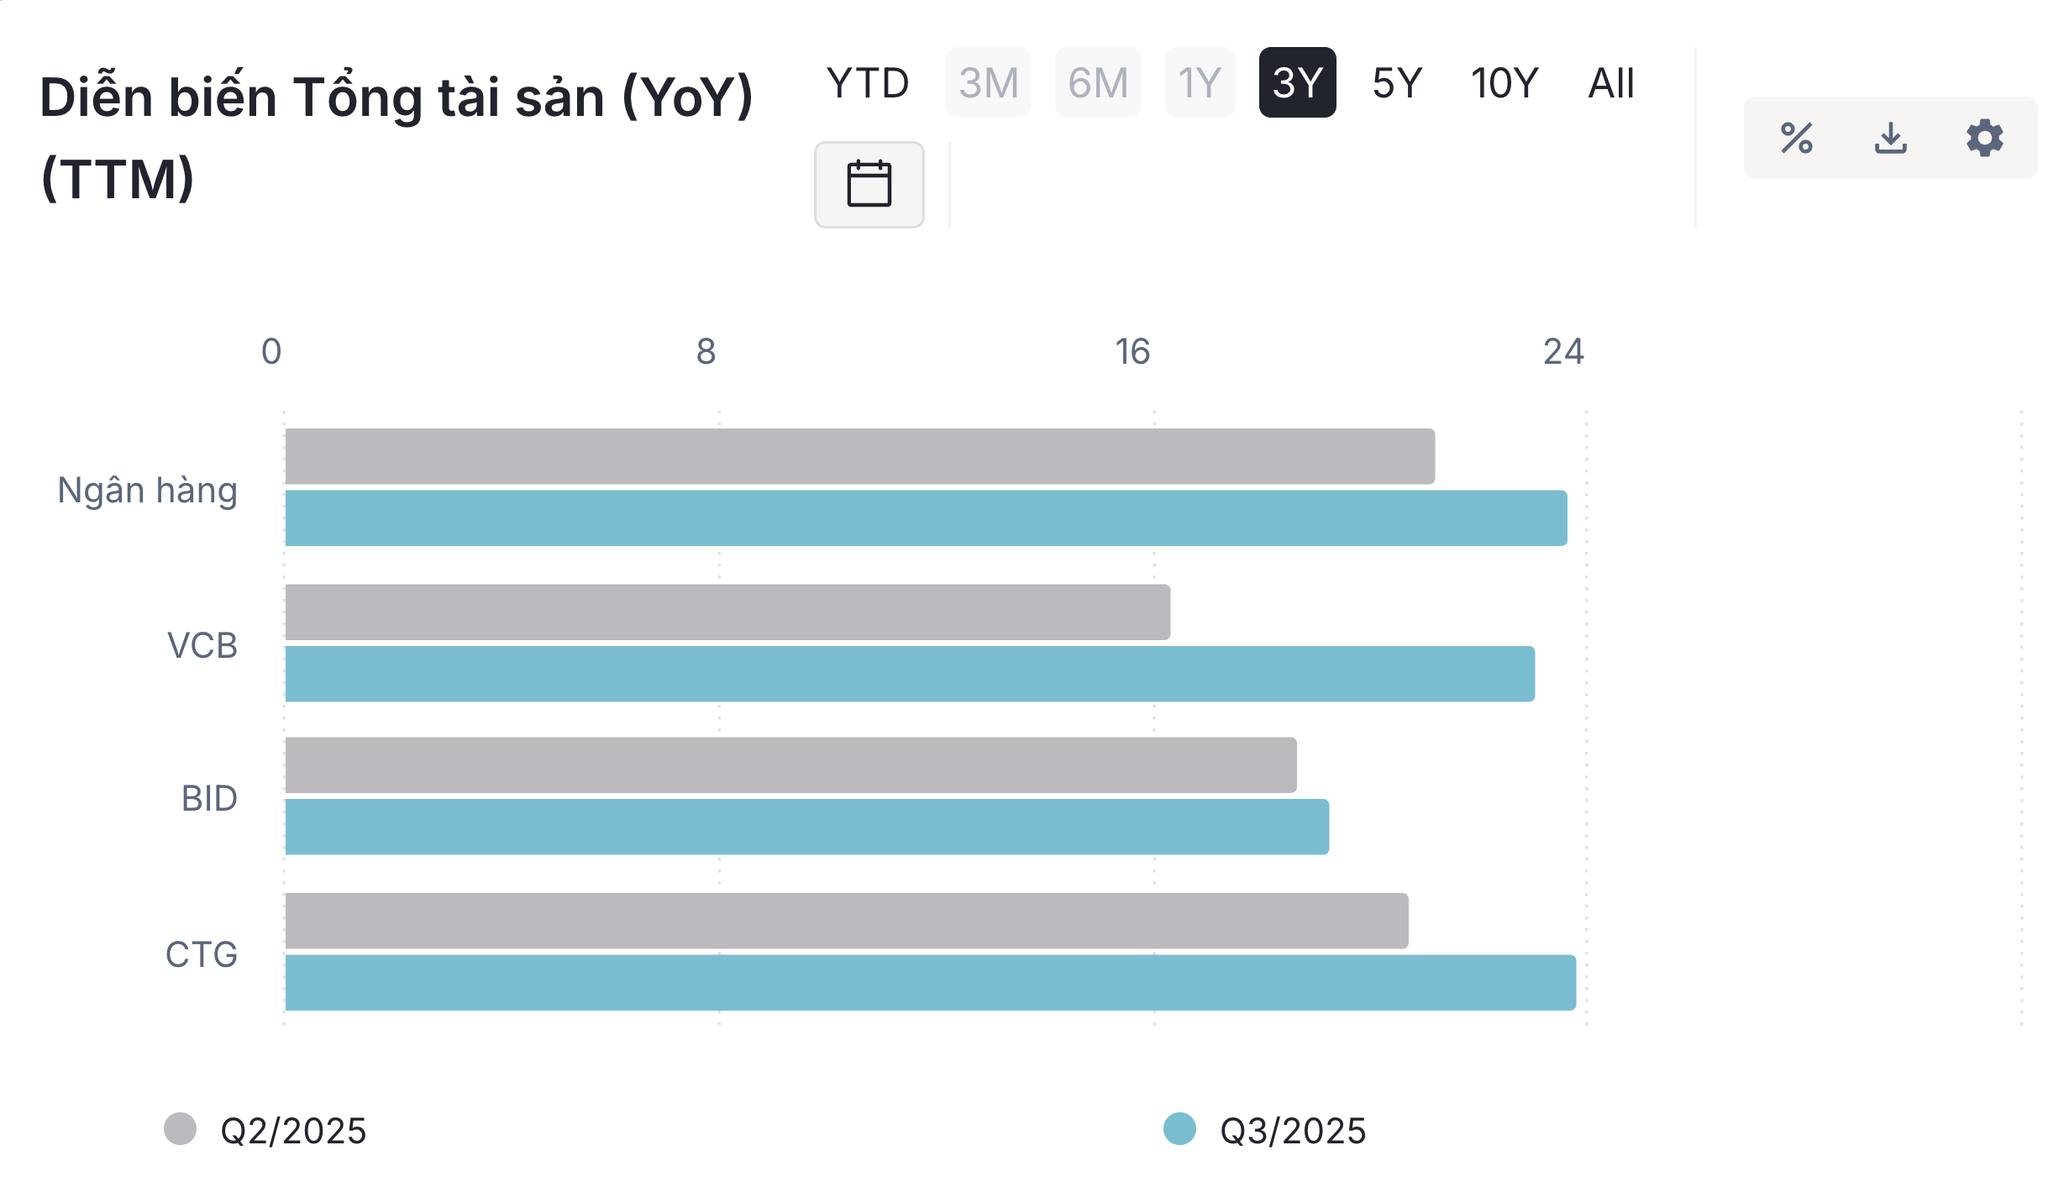Show All time range data

1611,83
